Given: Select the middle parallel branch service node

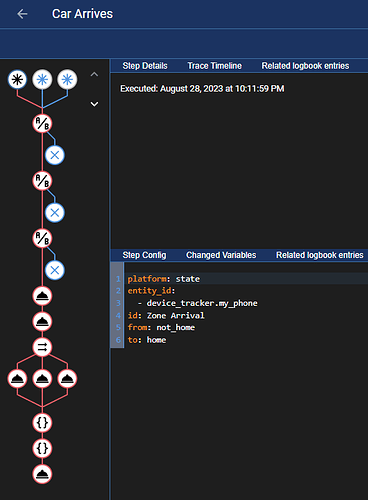Looking at the screenshot, I should [x=42, y=379].
